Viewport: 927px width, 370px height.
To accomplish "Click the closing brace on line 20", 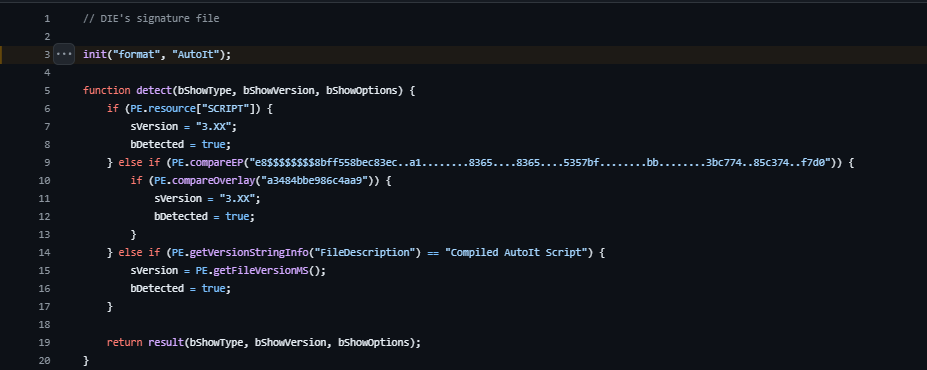I will tap(86, 361).
